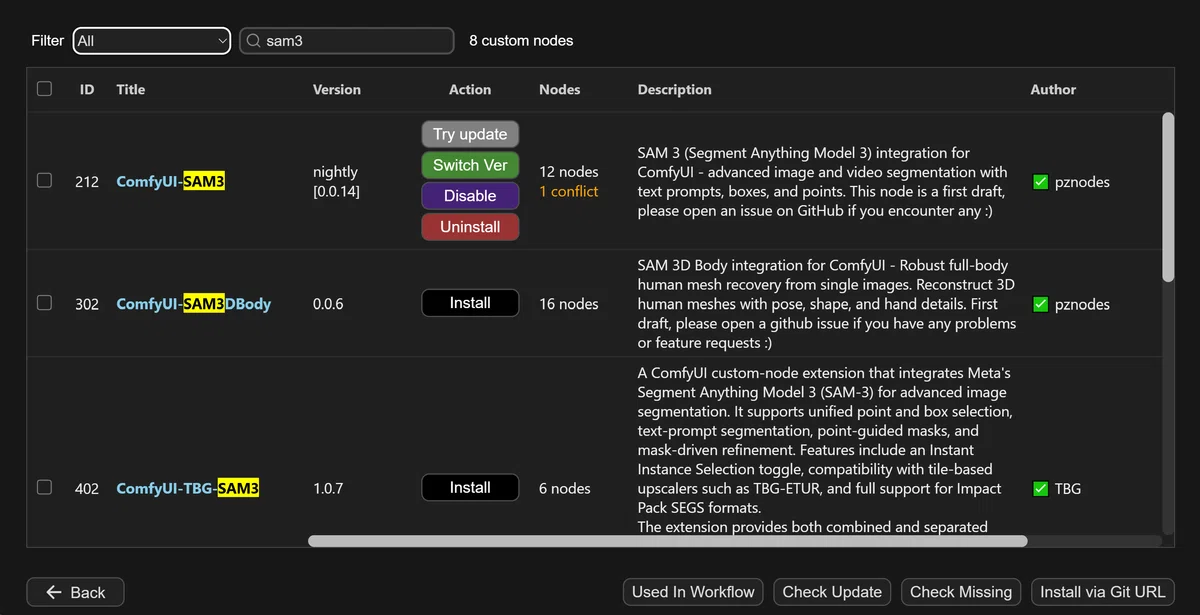The image size is (1200, 615).
Task: Sort by the Description column header
Action: pyautogui.click(x=675, y=89)
